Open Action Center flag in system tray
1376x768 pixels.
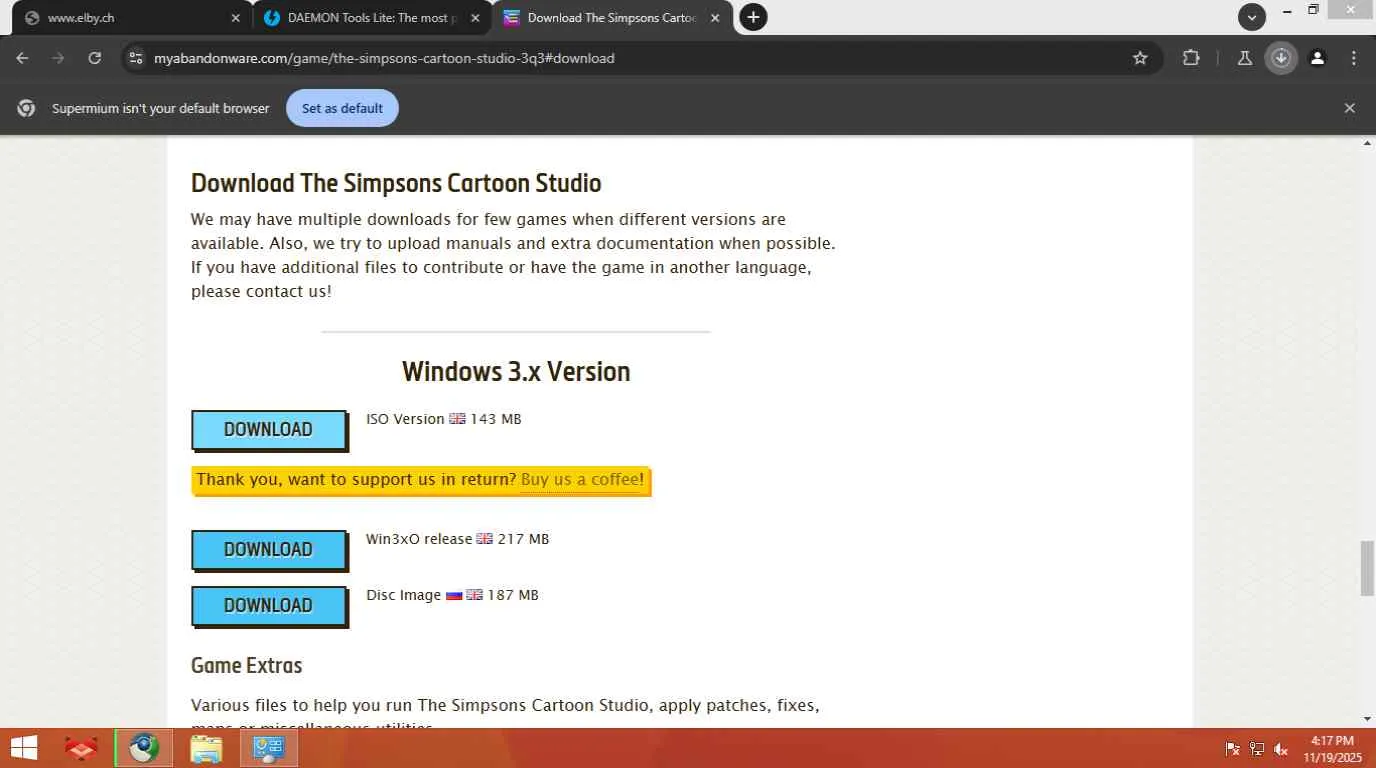click(1232, 749)
